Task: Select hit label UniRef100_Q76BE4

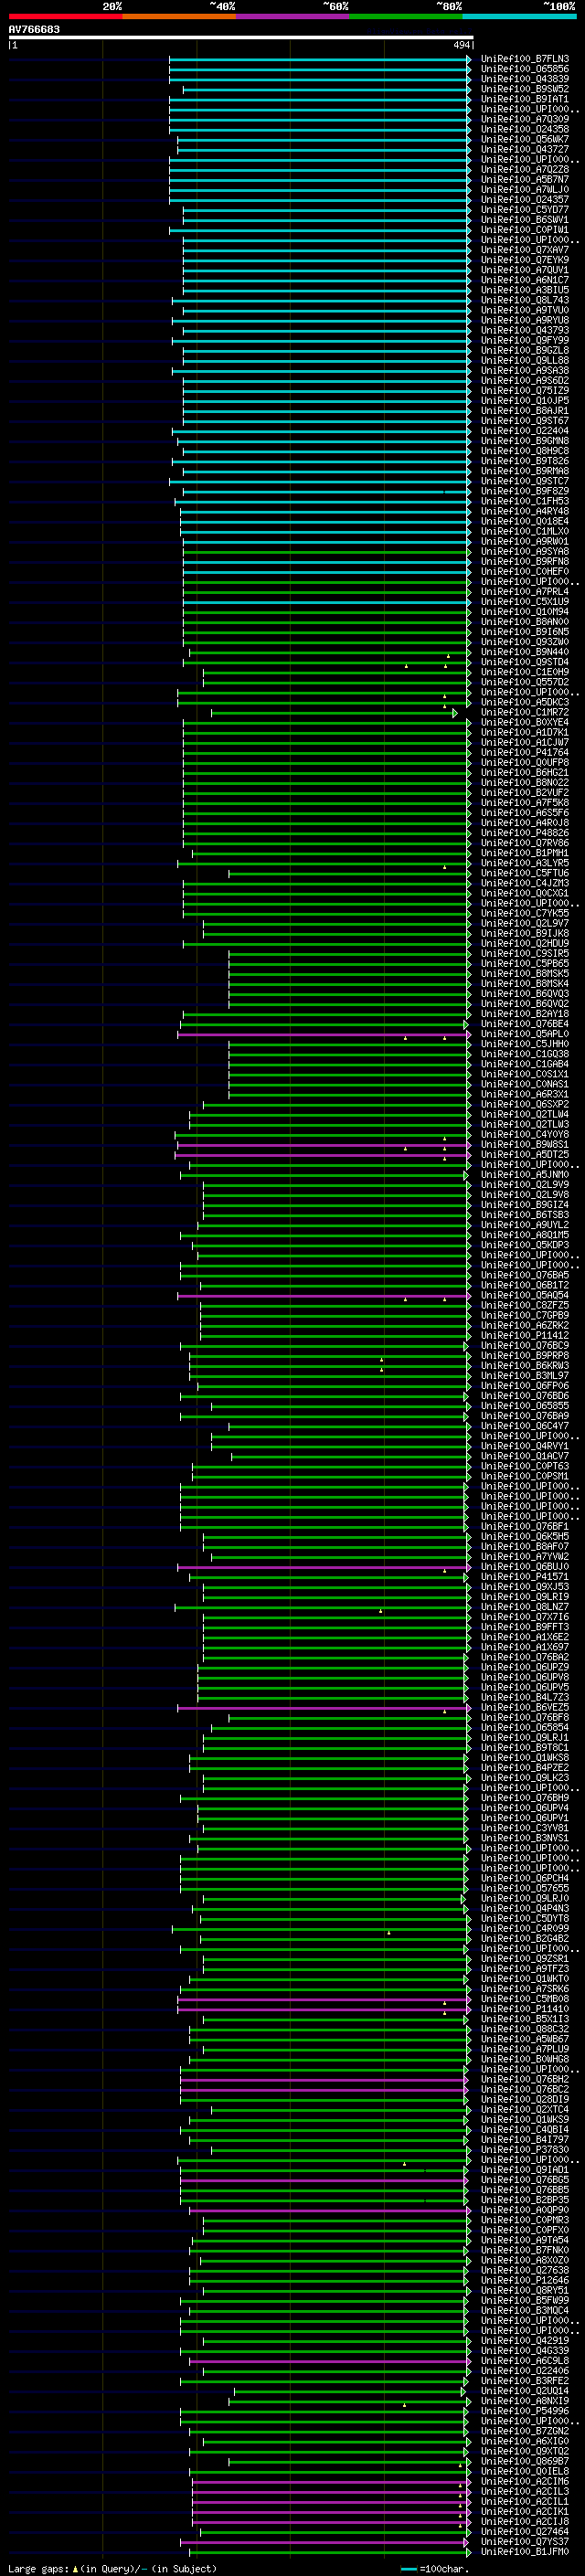Action: pyautogui.click(x=524, y=1023)
